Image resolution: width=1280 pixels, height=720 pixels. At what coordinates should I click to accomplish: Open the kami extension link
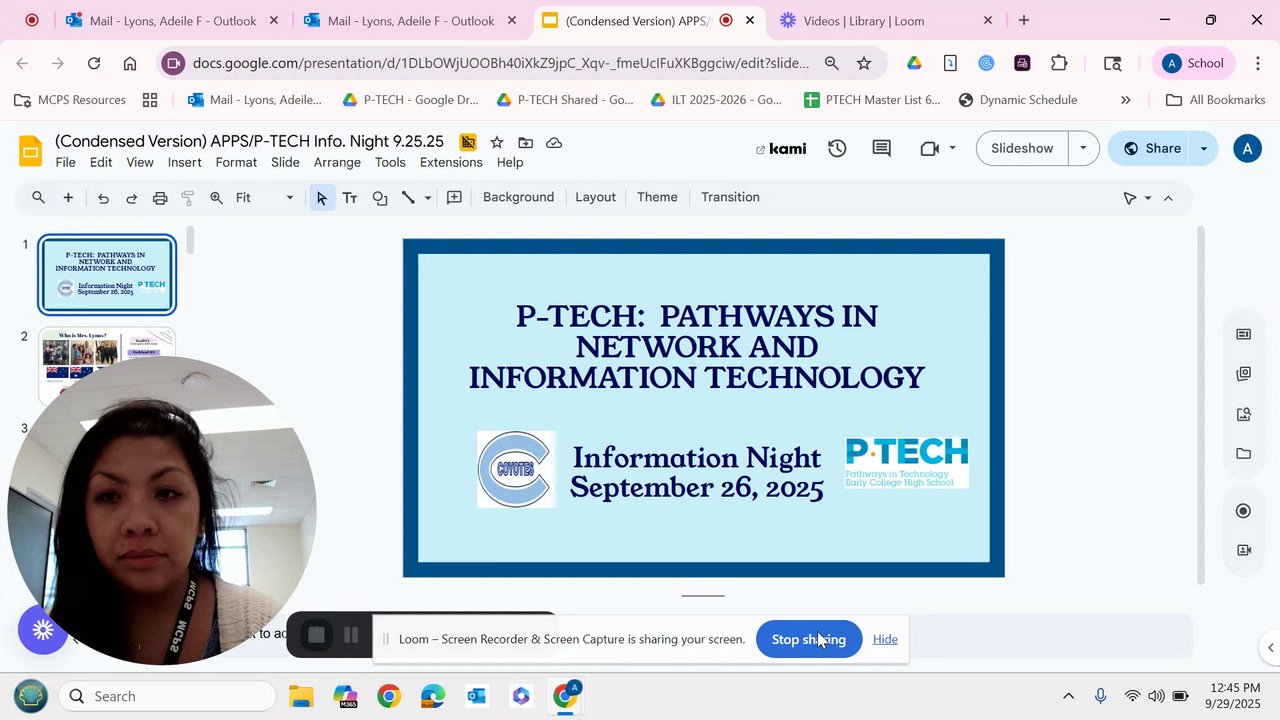point(781,148)
